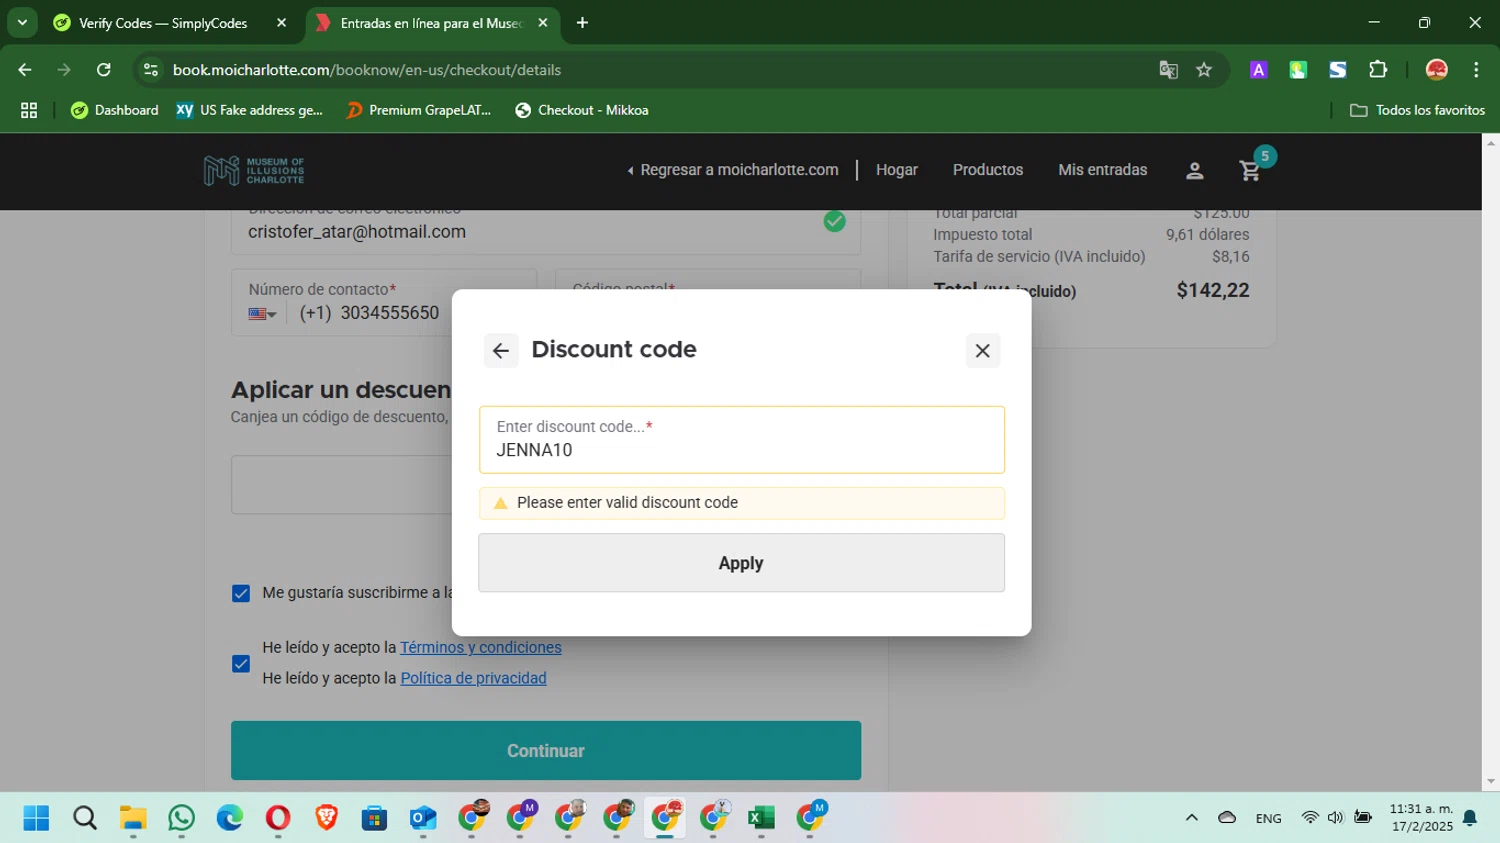Open the Mis entradas menu item

[x=1103, y=170]
